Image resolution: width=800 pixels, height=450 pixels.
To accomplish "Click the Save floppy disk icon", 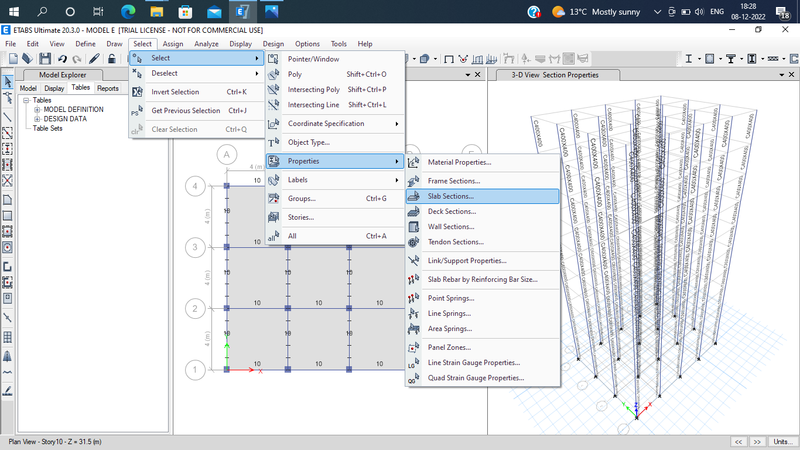I will coord(45,59).
